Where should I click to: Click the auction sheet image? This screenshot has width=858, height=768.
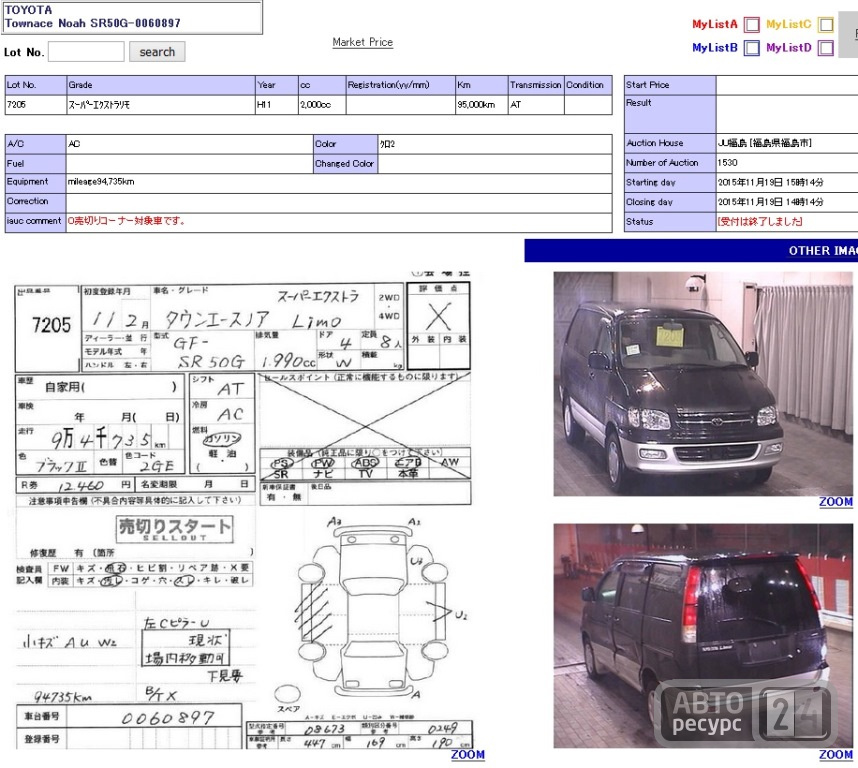pos(244,510)
